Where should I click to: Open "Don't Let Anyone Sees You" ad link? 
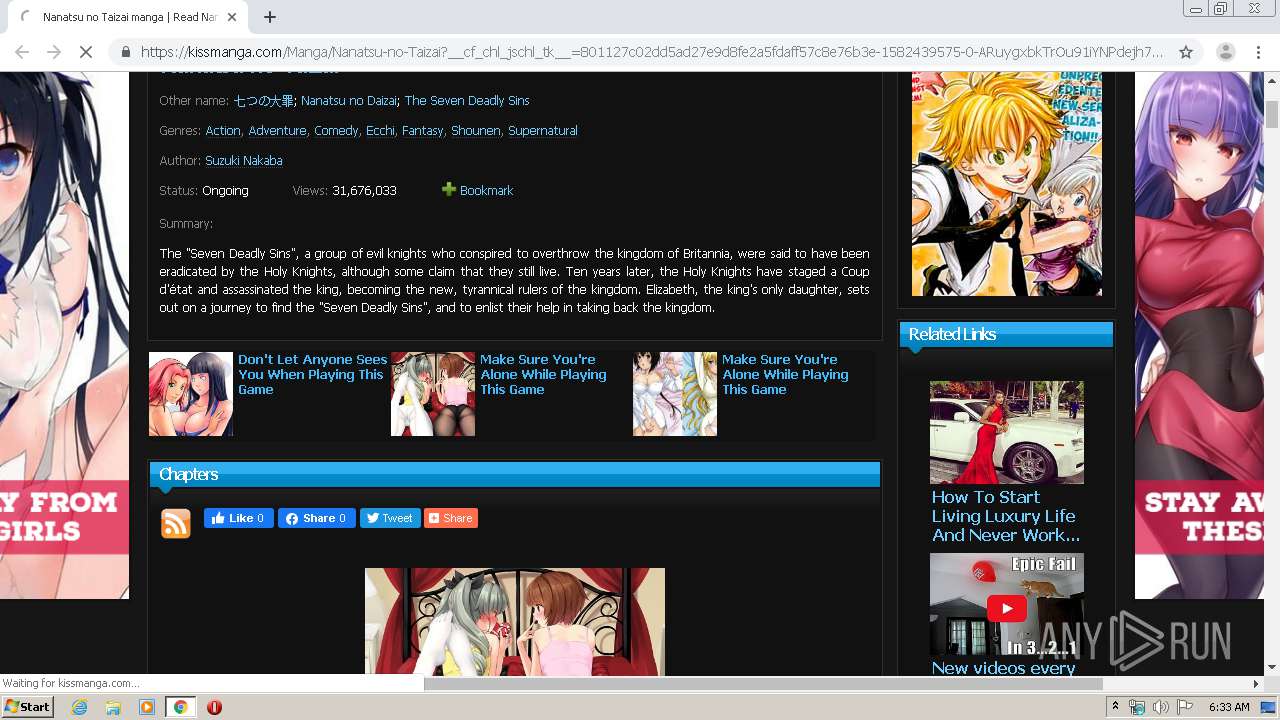click(312, 374)
